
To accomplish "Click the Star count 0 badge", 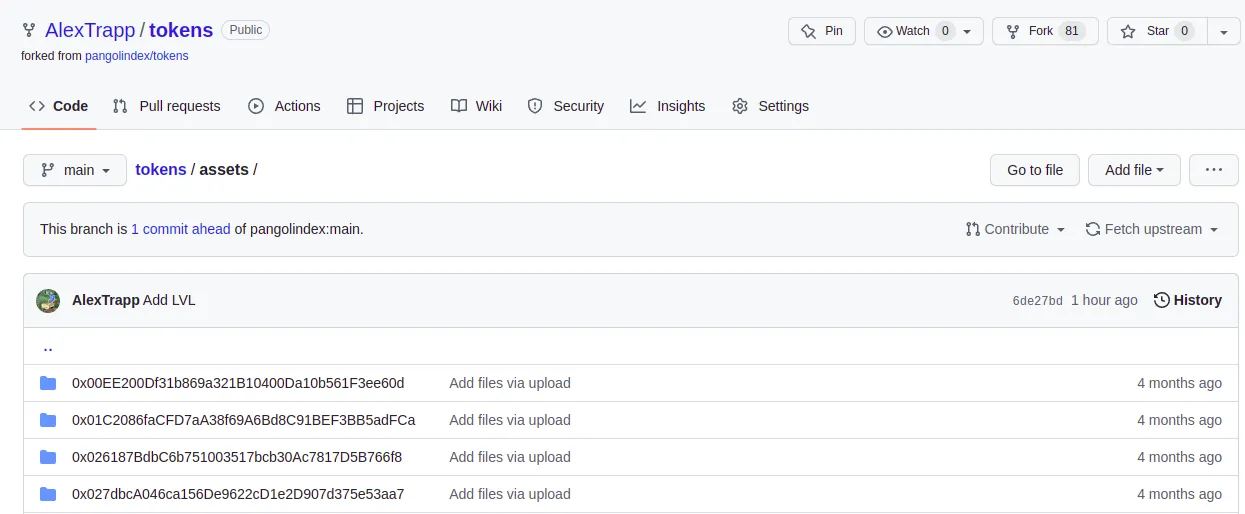I will (x=1185, y=31).
